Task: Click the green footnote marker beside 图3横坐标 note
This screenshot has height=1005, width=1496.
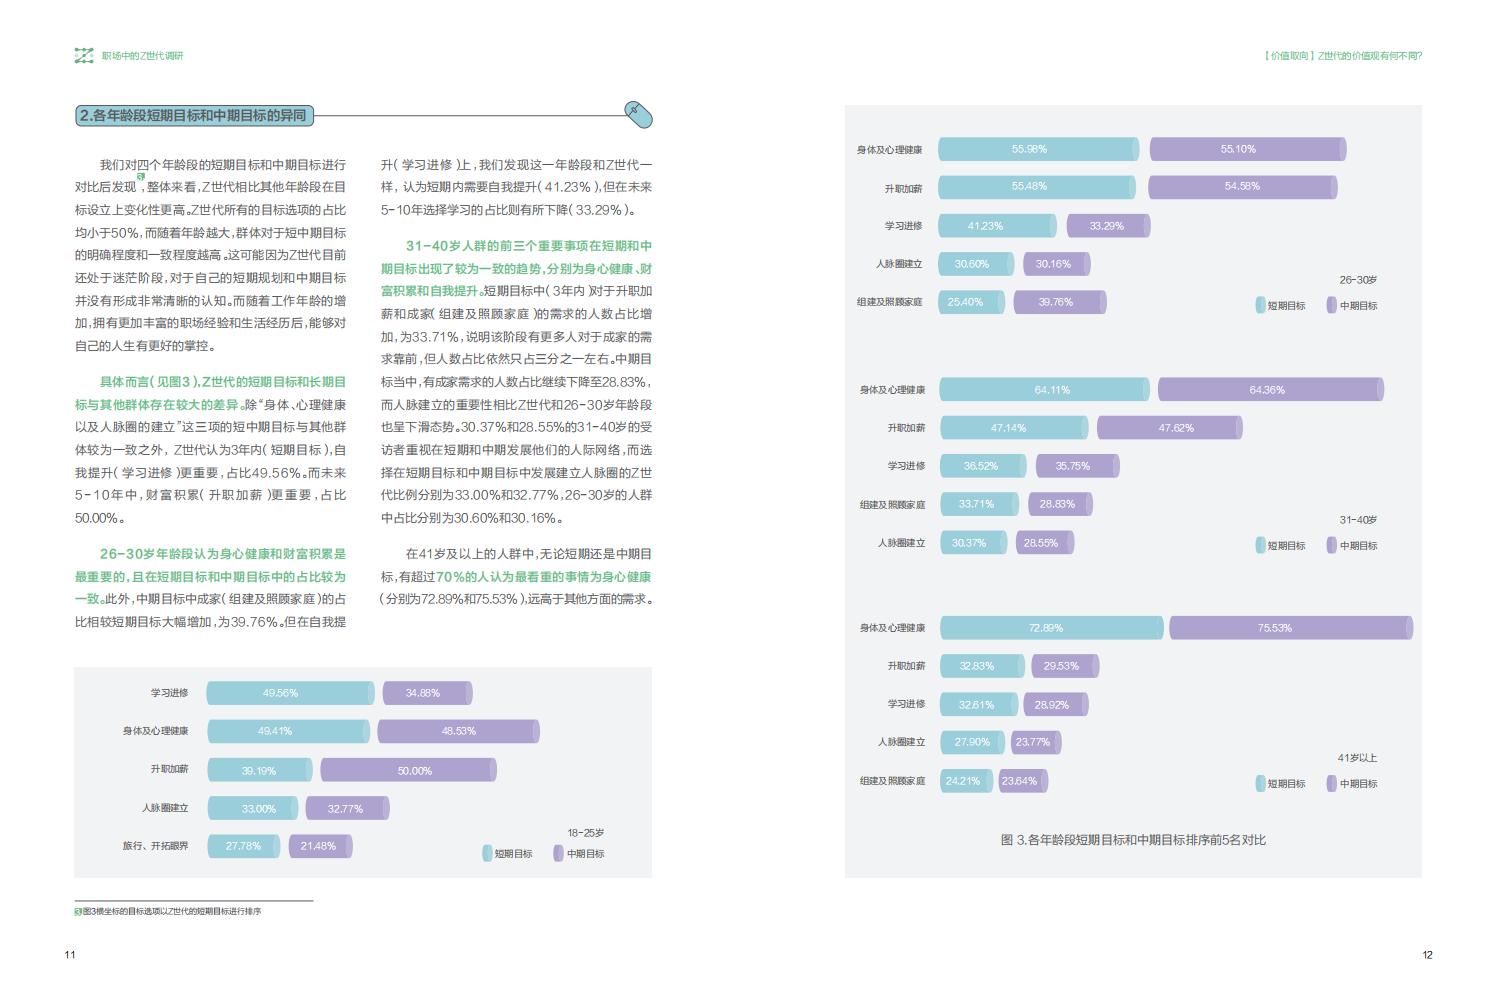Action: [x=78, y=911]
